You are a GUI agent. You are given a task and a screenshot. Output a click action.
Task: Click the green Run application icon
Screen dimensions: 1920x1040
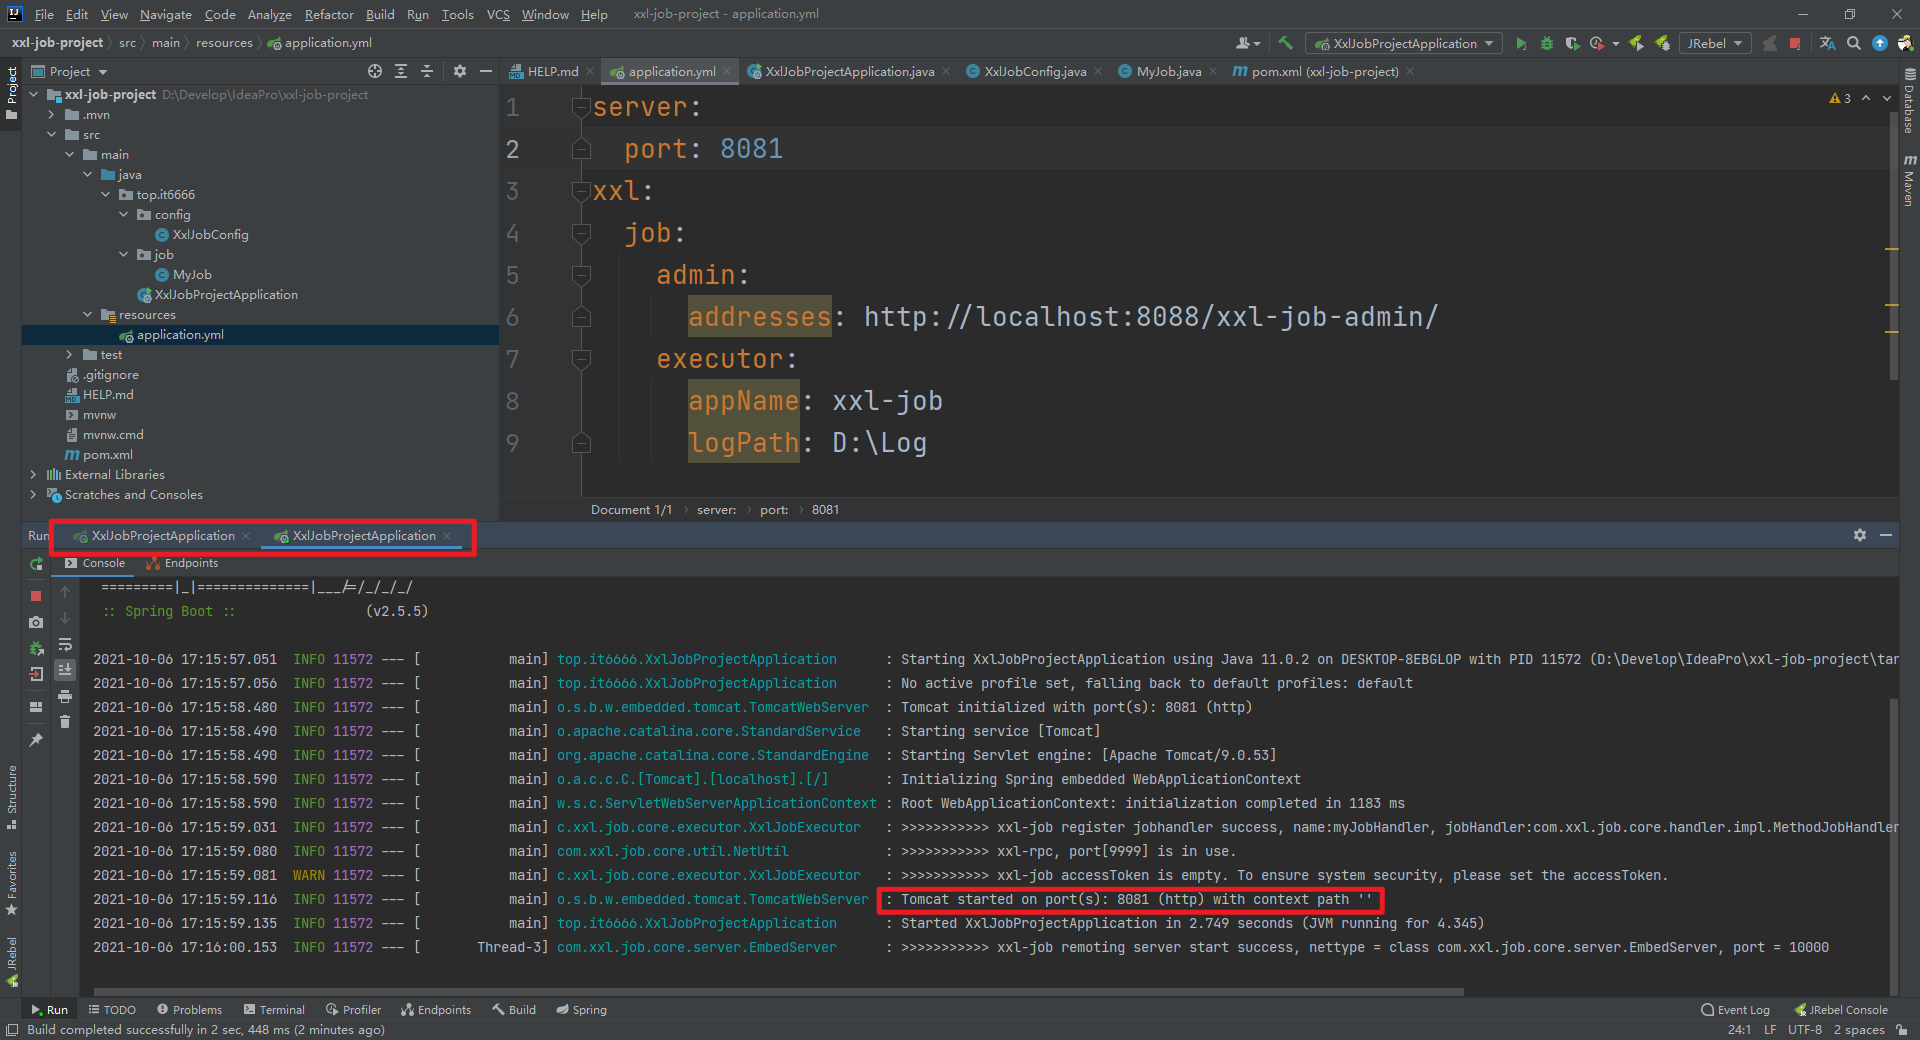click(x=1521, y=43)
